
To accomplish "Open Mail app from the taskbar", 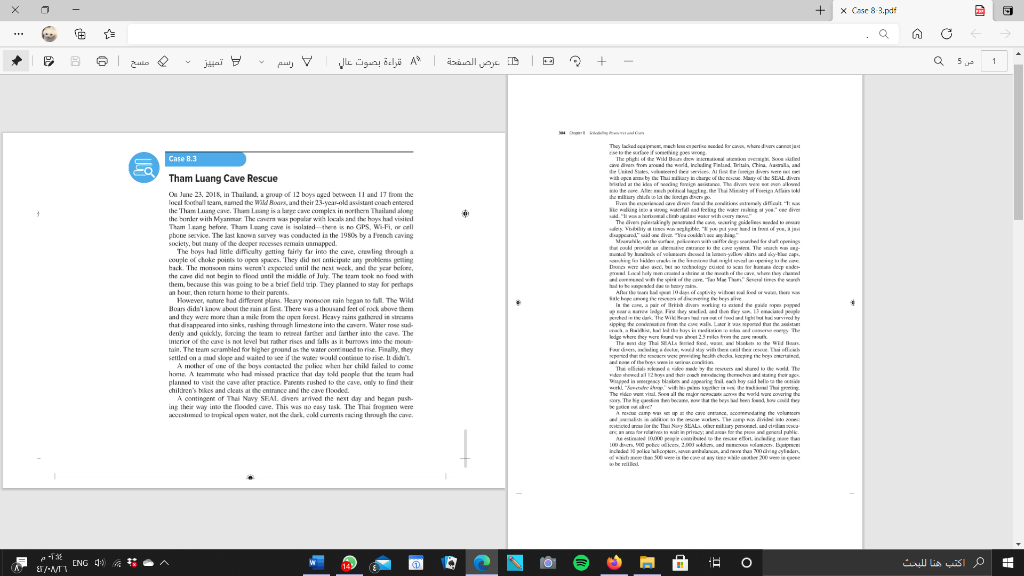I will click(x=383, y=562).
